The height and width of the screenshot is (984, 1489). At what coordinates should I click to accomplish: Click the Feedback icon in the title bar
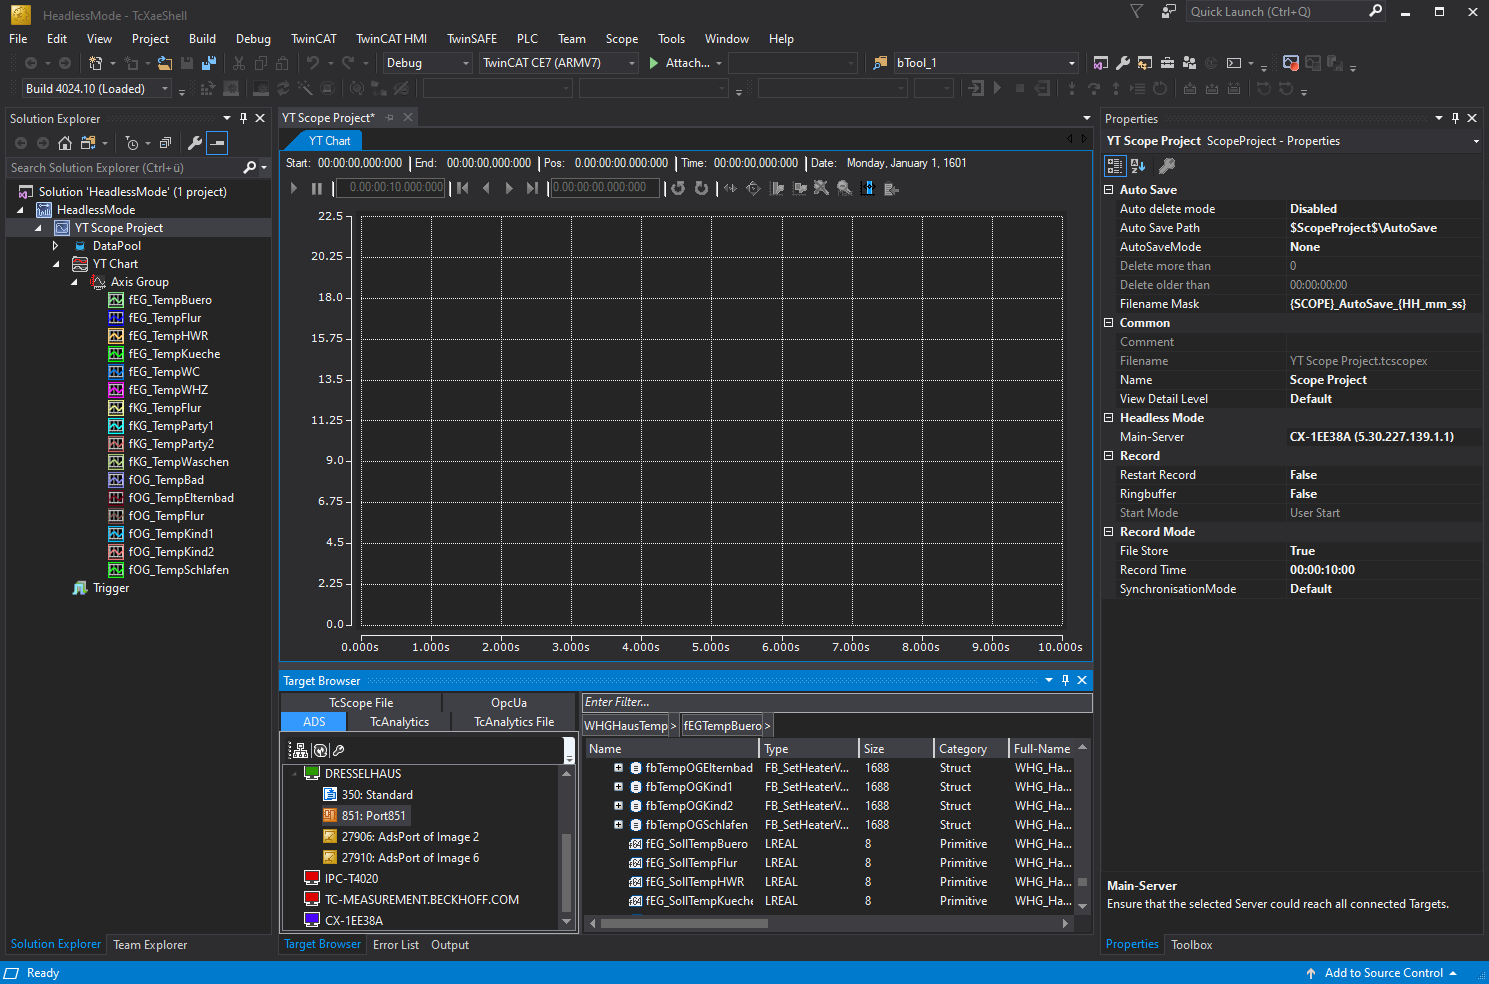click(x=1168, y=11)
